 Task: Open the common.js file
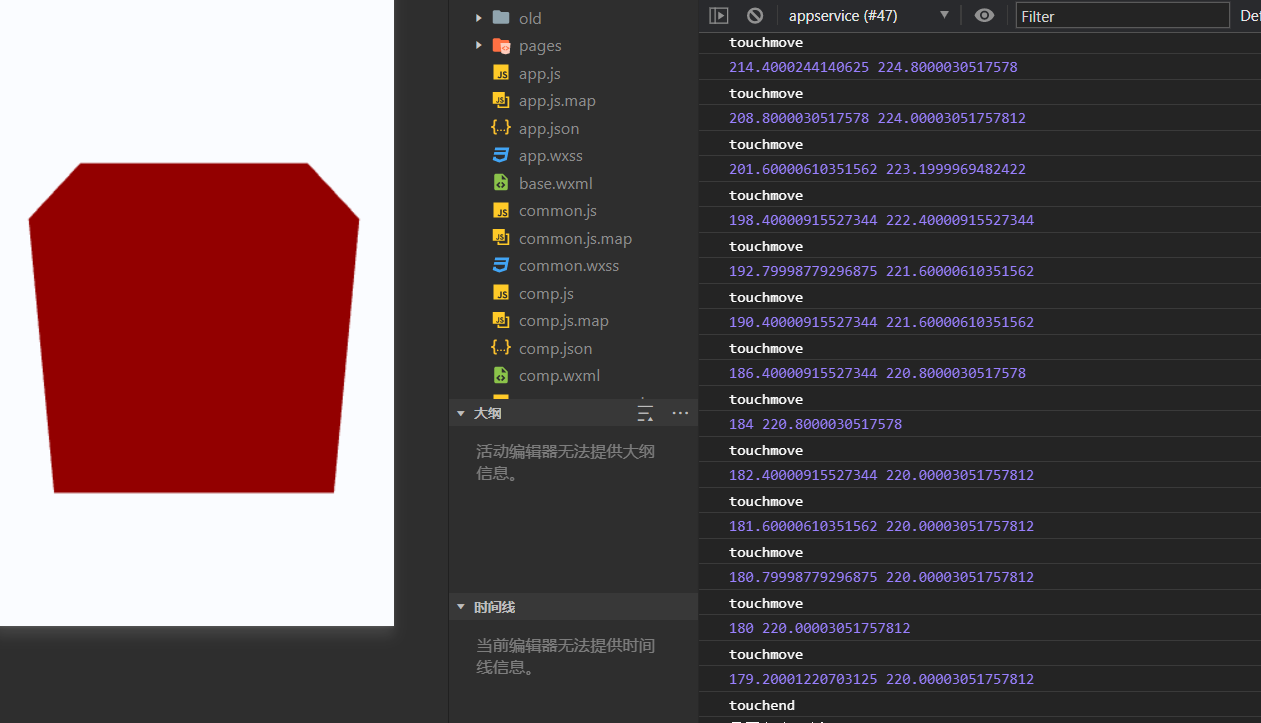click(x=558, y=211)
